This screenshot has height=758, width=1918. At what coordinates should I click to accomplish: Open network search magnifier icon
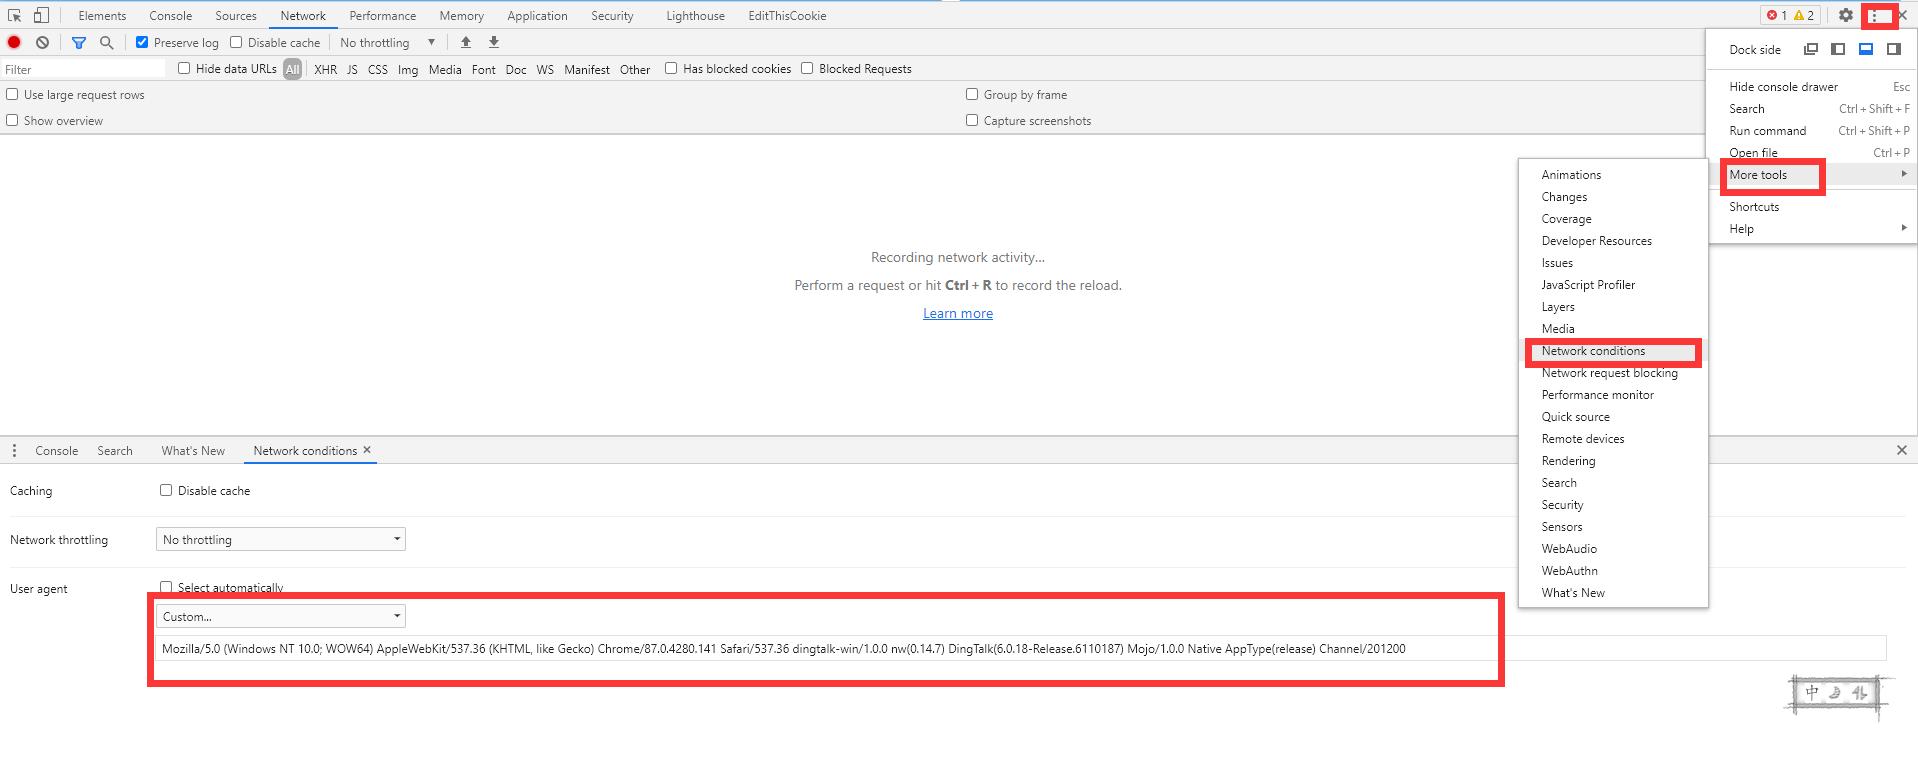[106, 42]
